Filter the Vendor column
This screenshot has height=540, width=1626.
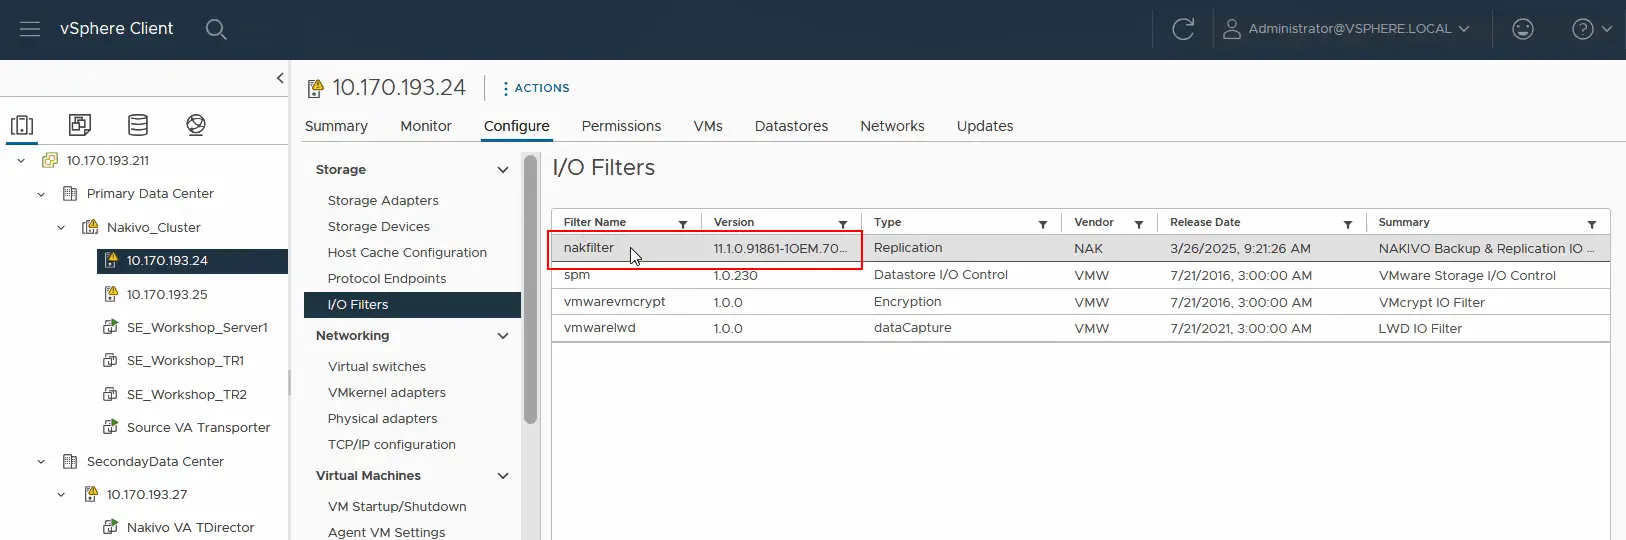click(1139, 224)
